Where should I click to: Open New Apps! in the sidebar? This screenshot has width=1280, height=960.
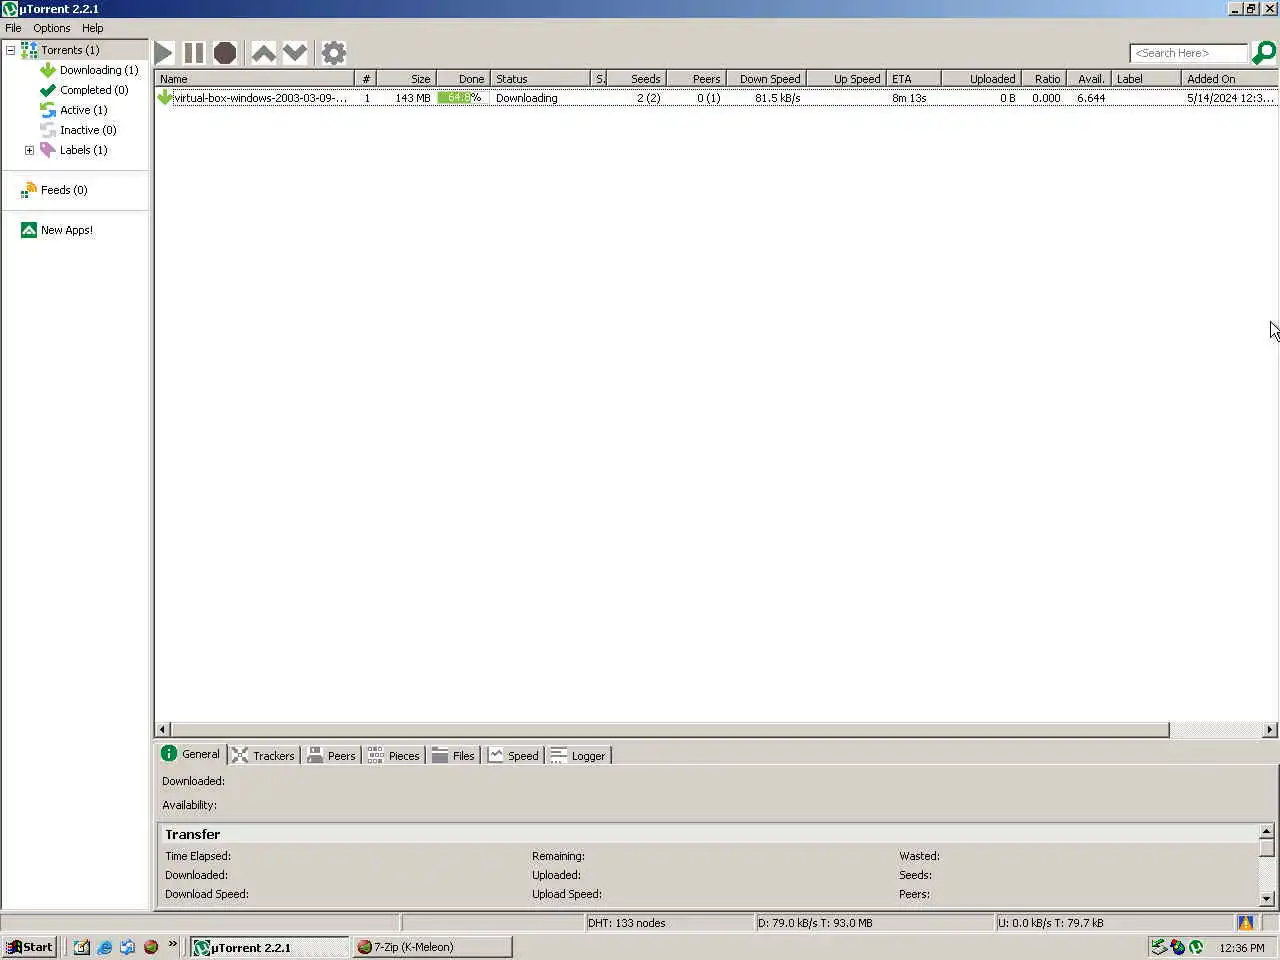[67, 230]
